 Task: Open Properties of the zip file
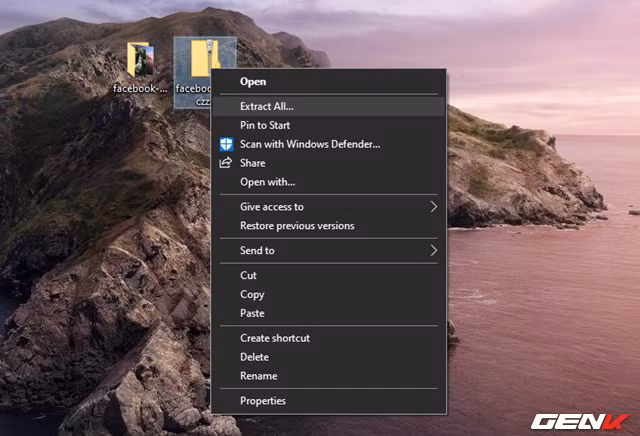click(x=263, y=401)
